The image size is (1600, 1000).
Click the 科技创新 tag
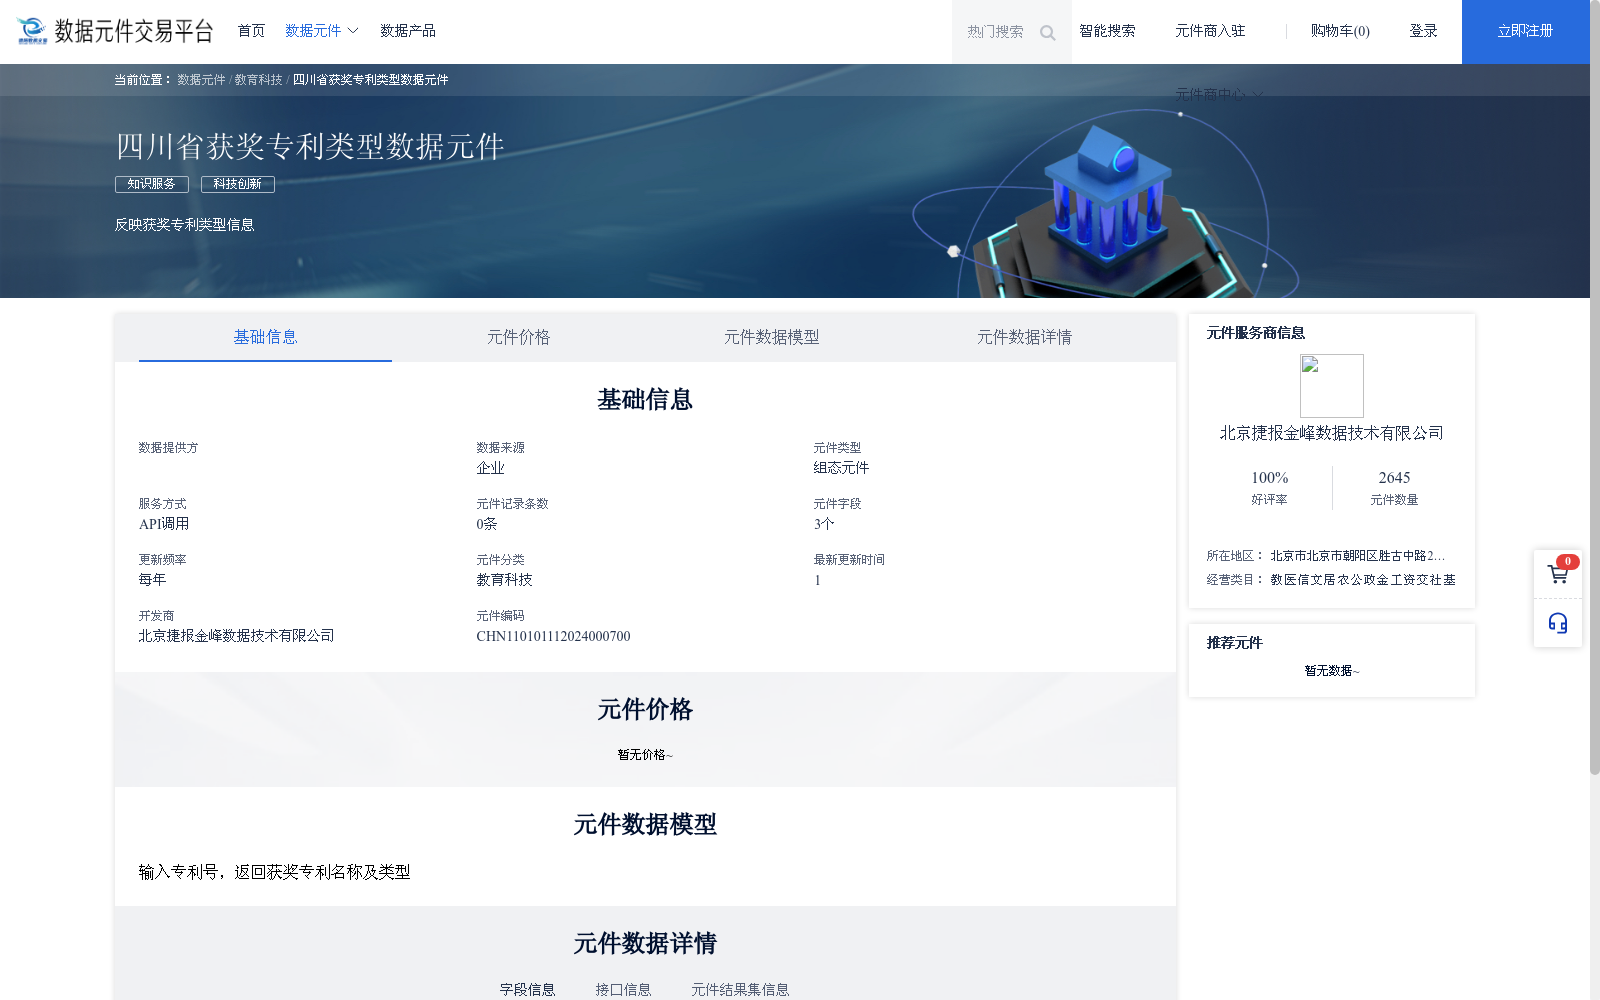[x=238, y=184]
